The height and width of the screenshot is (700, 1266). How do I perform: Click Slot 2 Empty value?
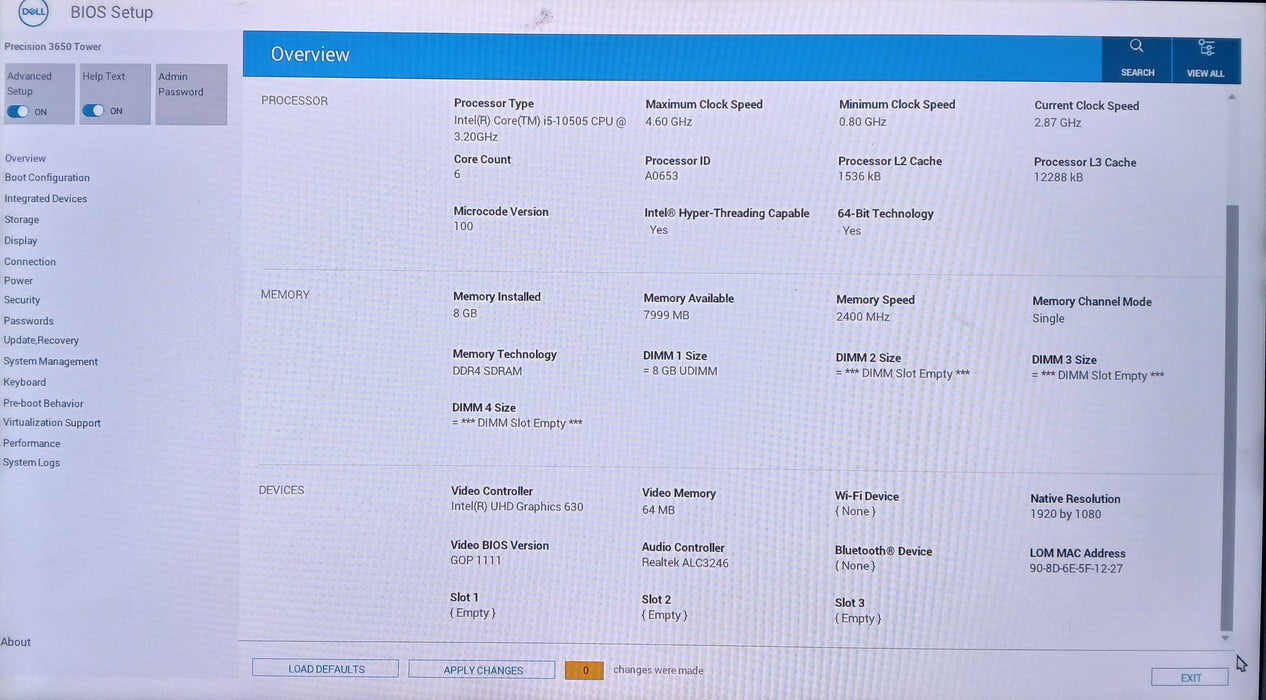(665, 616)
